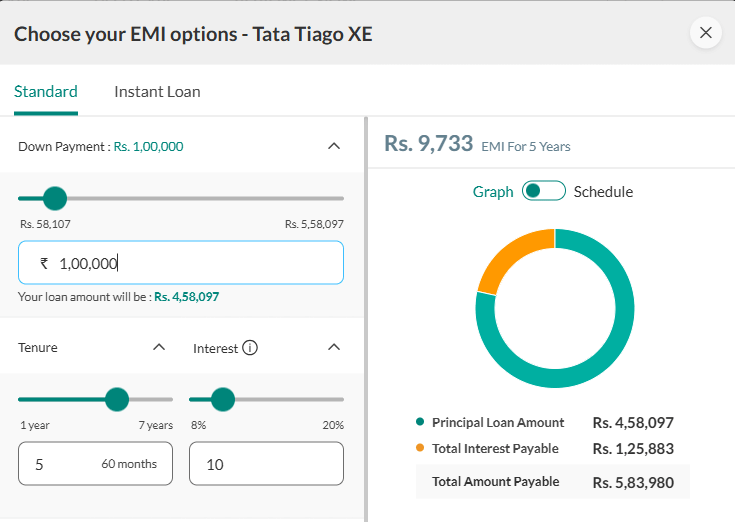Click the teal Principal Loan Amount legend dot
735x522 pixels.
click(x=420, y=422)
